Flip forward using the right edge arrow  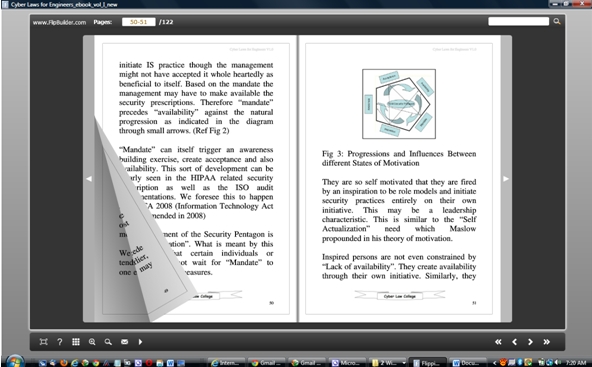tap(506, 179)
